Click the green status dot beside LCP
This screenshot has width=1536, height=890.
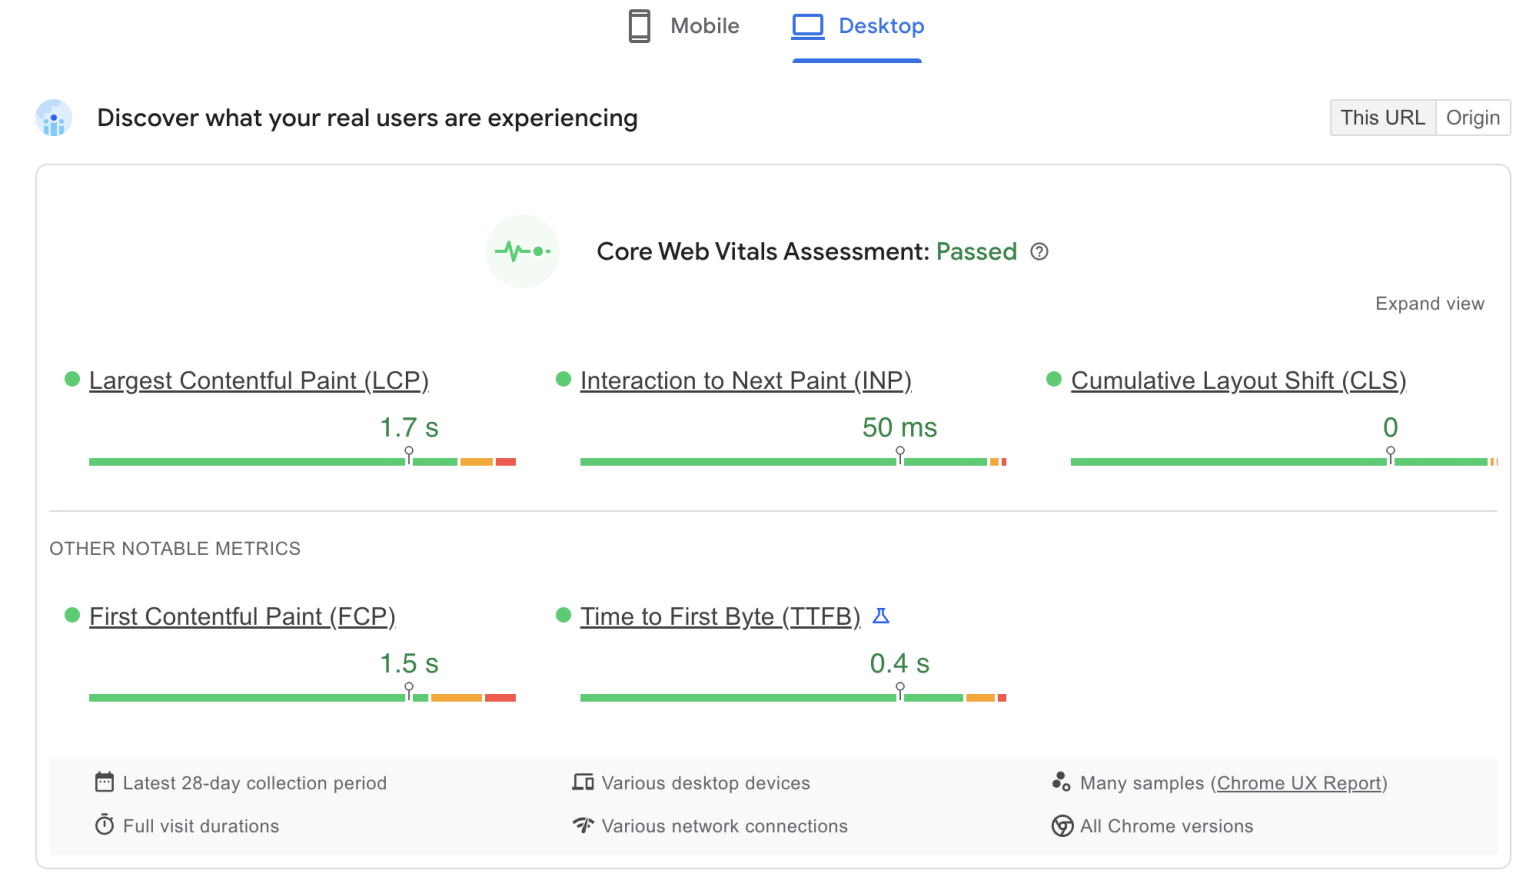71,378
